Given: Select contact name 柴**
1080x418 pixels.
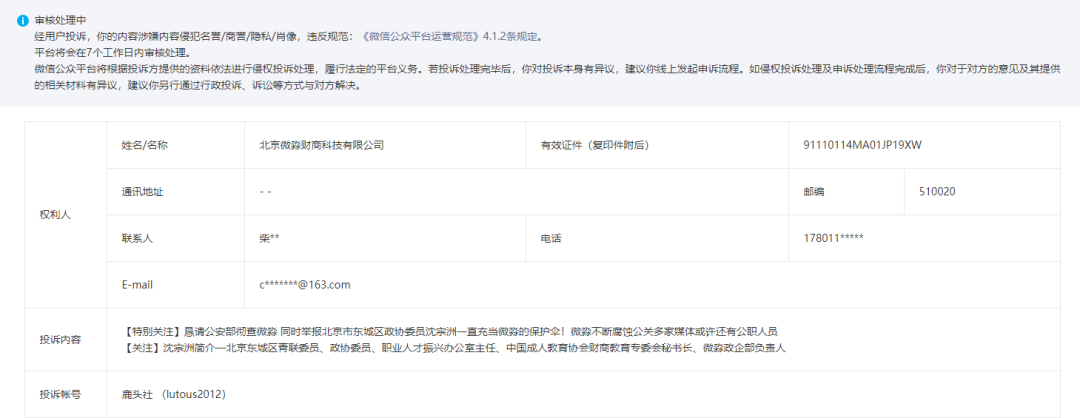Looking at the screenshot, I should [269, 238].
